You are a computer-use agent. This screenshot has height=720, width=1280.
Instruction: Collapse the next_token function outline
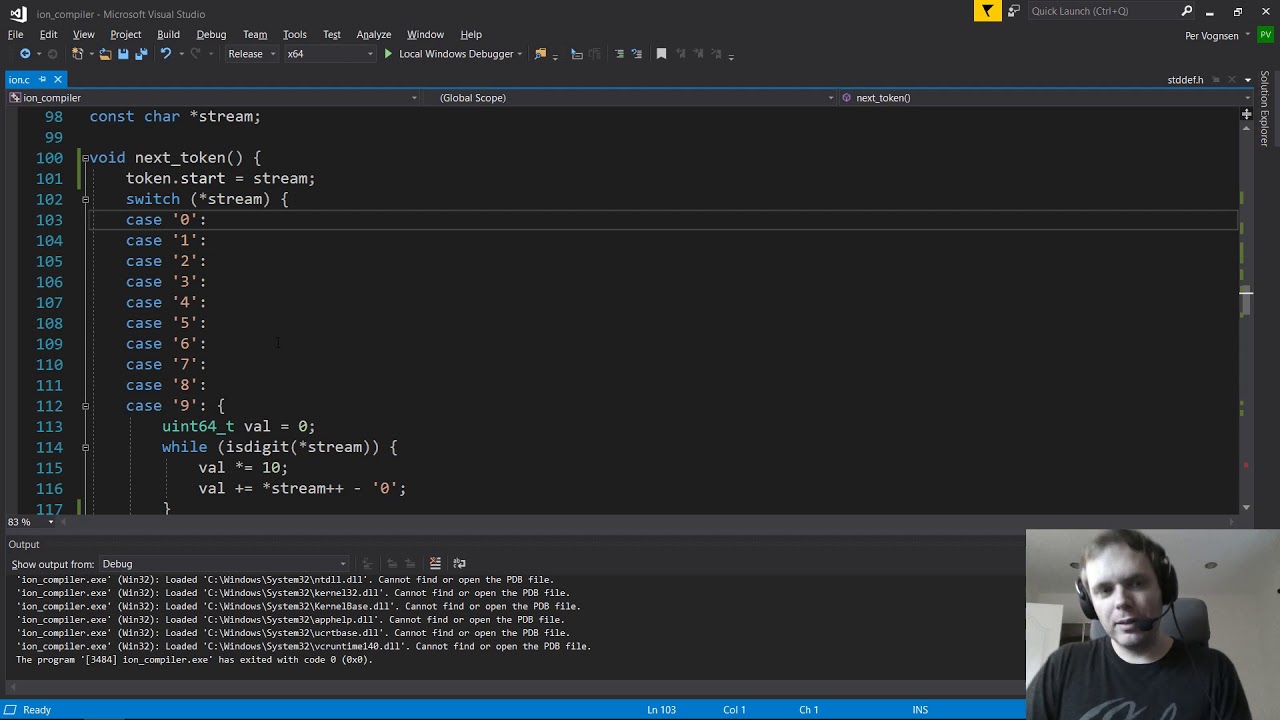point(85,158)
